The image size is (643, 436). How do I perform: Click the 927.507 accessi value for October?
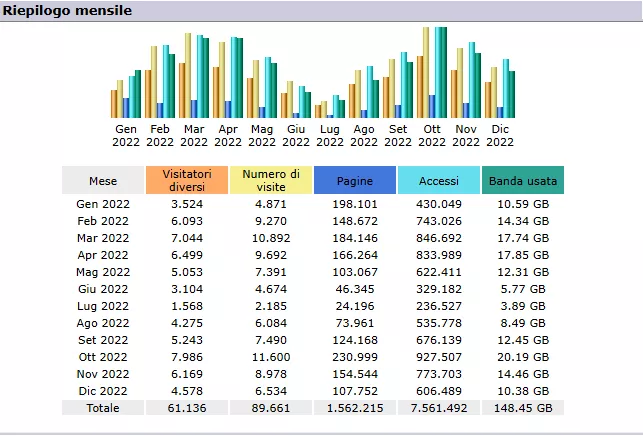tap(439, 357)
